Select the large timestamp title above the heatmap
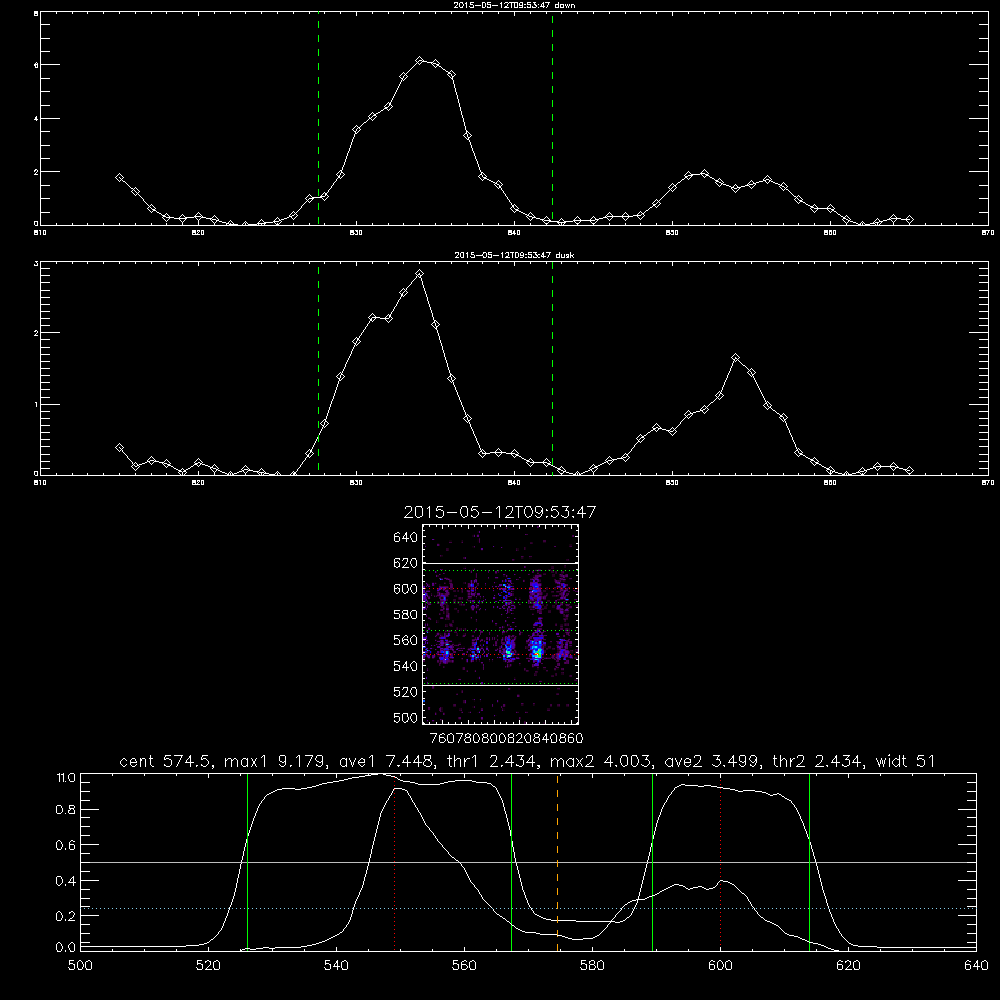Viewport: 1000px width, 1000px height. click(x=500, y=512)
